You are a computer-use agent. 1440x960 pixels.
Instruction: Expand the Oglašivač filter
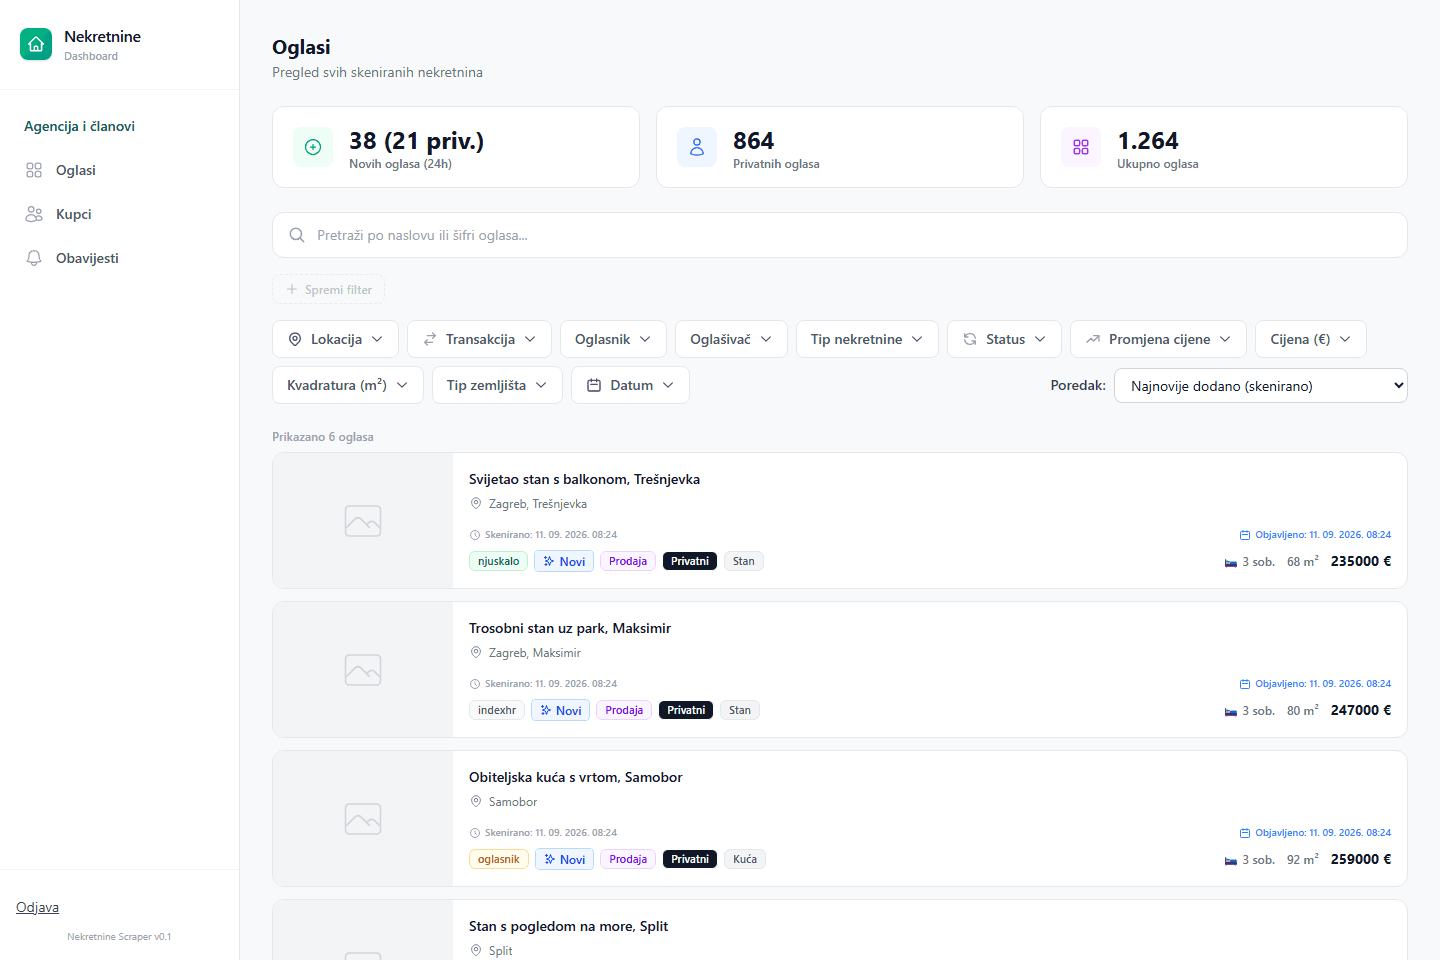731,339
